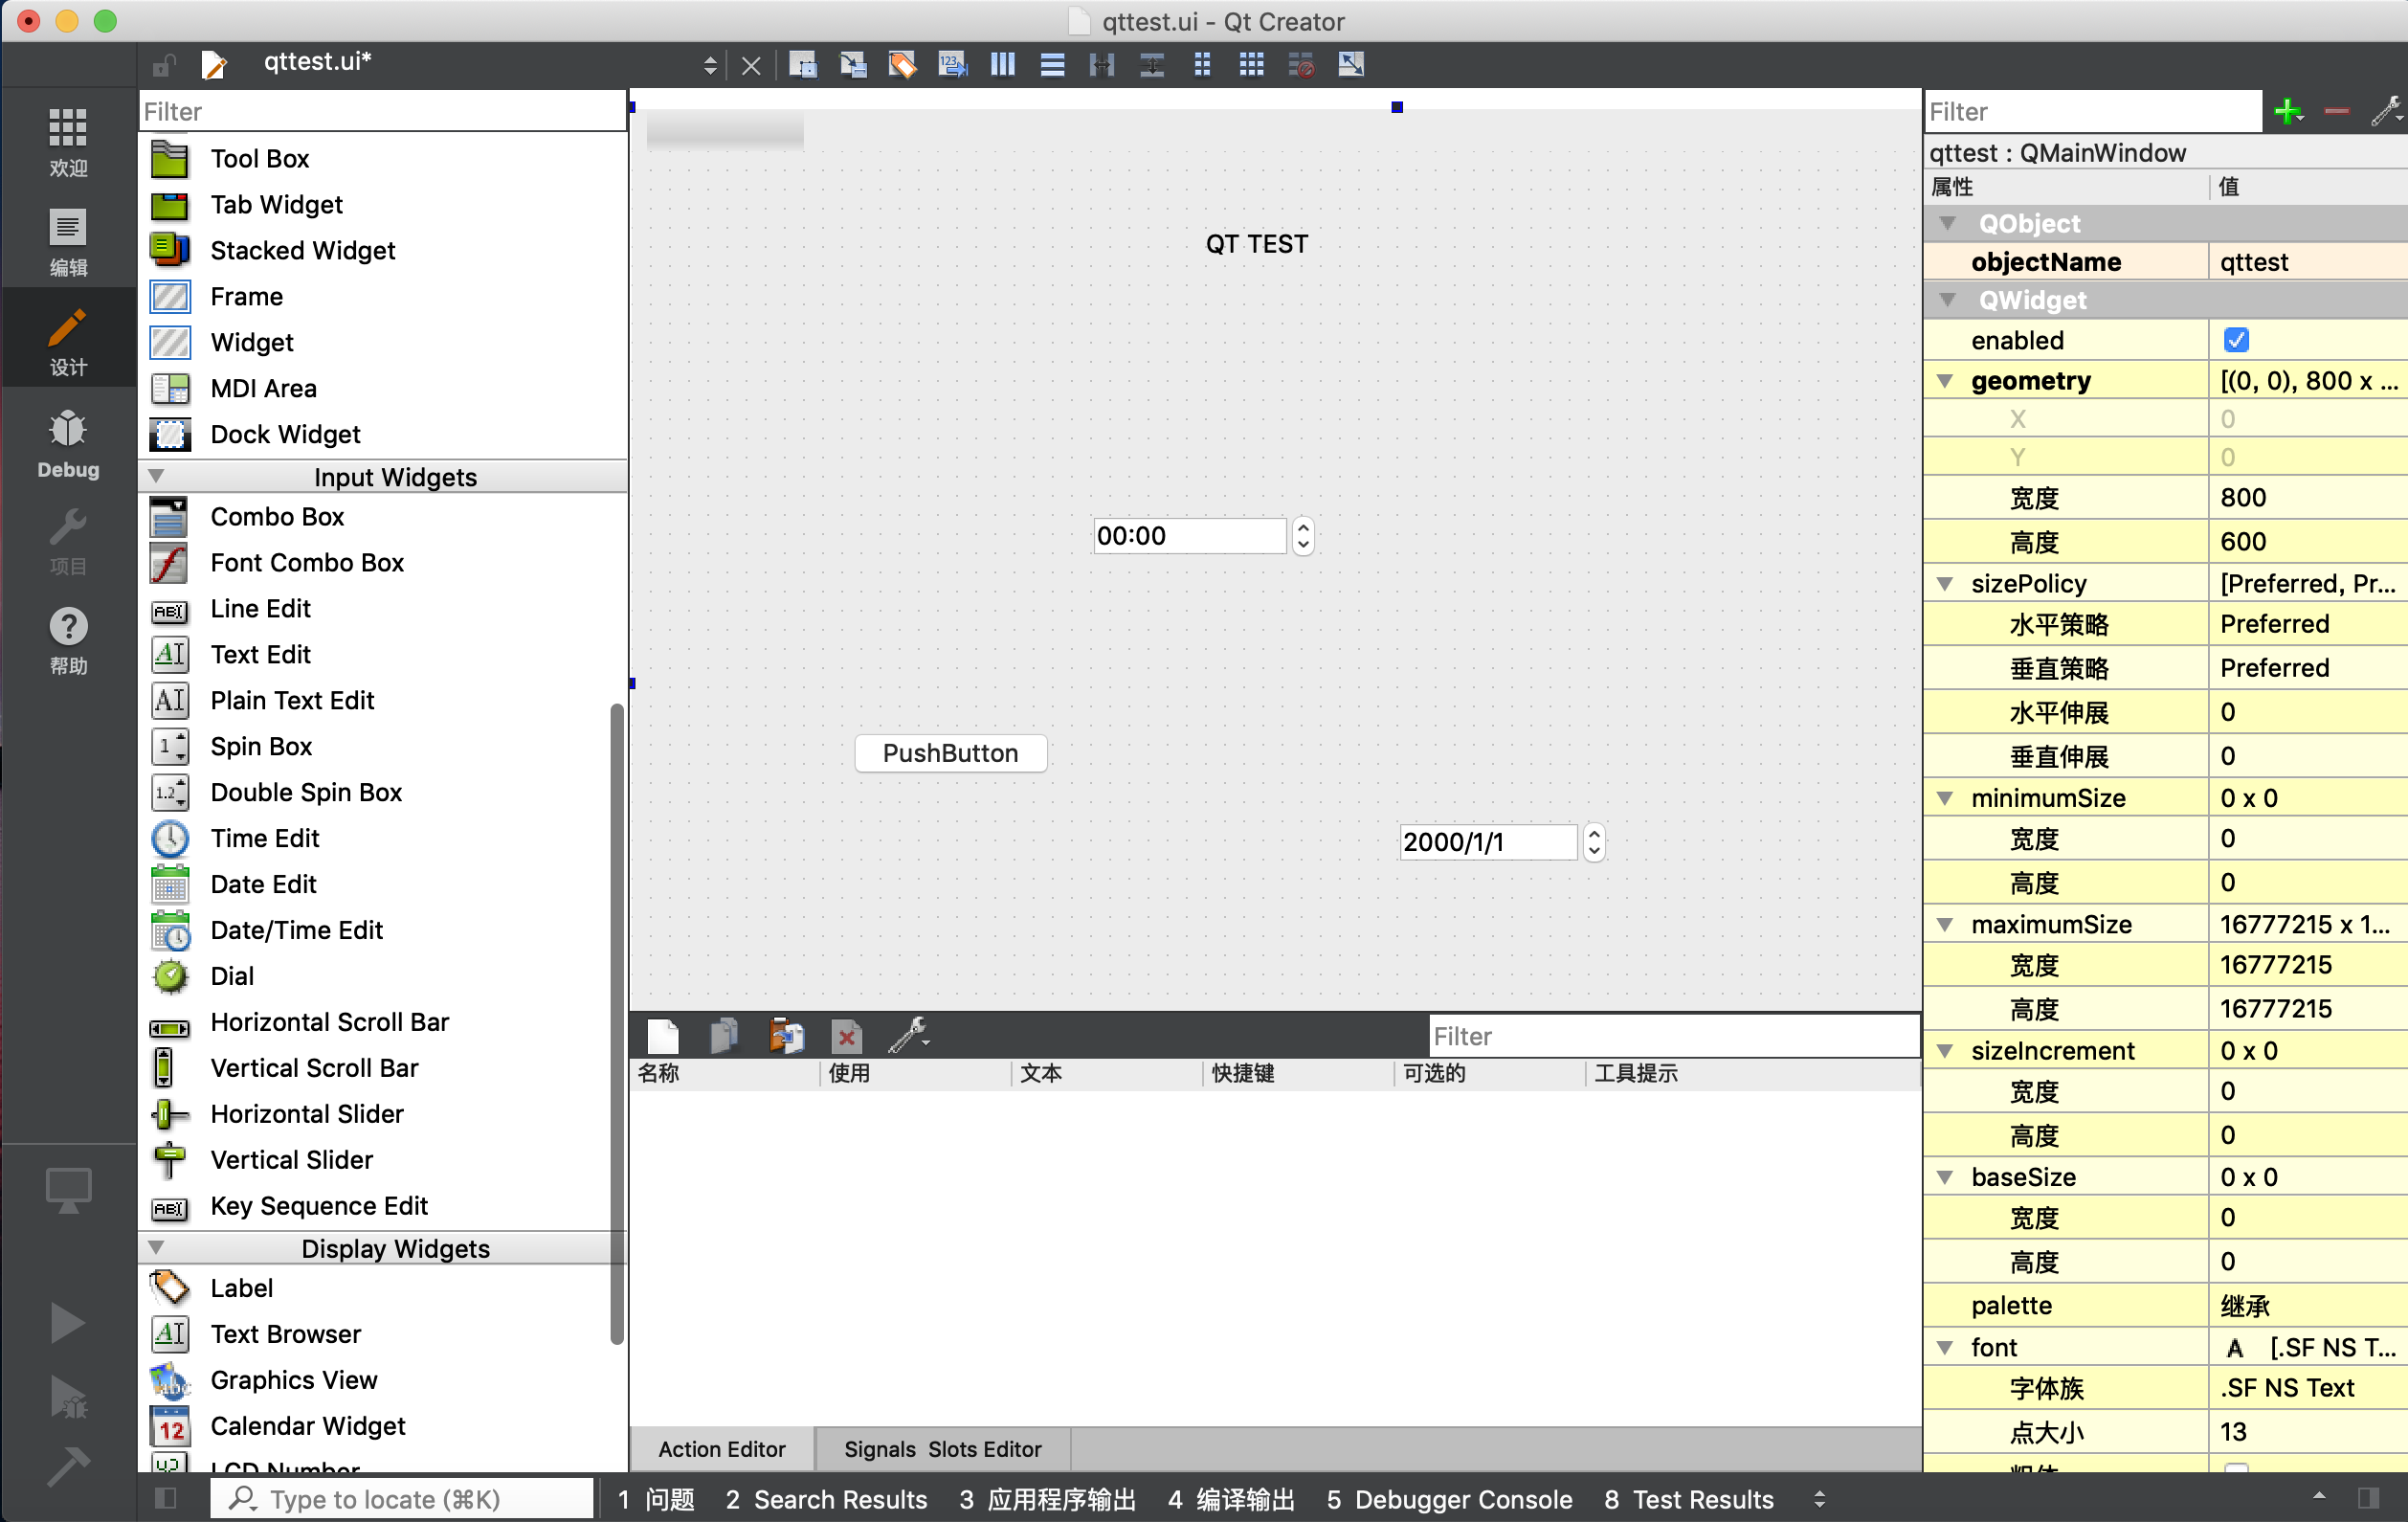
Task: Click the Type to locate search box
Action: (402, 1499)
